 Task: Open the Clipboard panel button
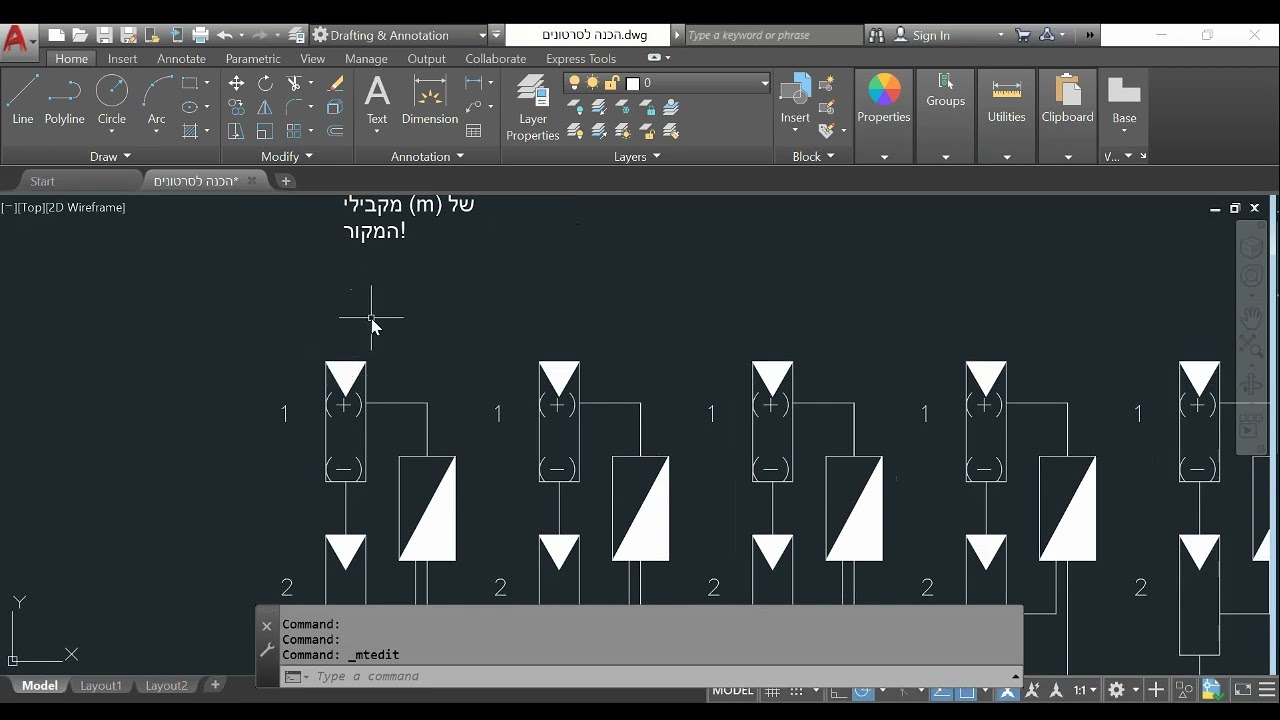tap(1068, 100)
